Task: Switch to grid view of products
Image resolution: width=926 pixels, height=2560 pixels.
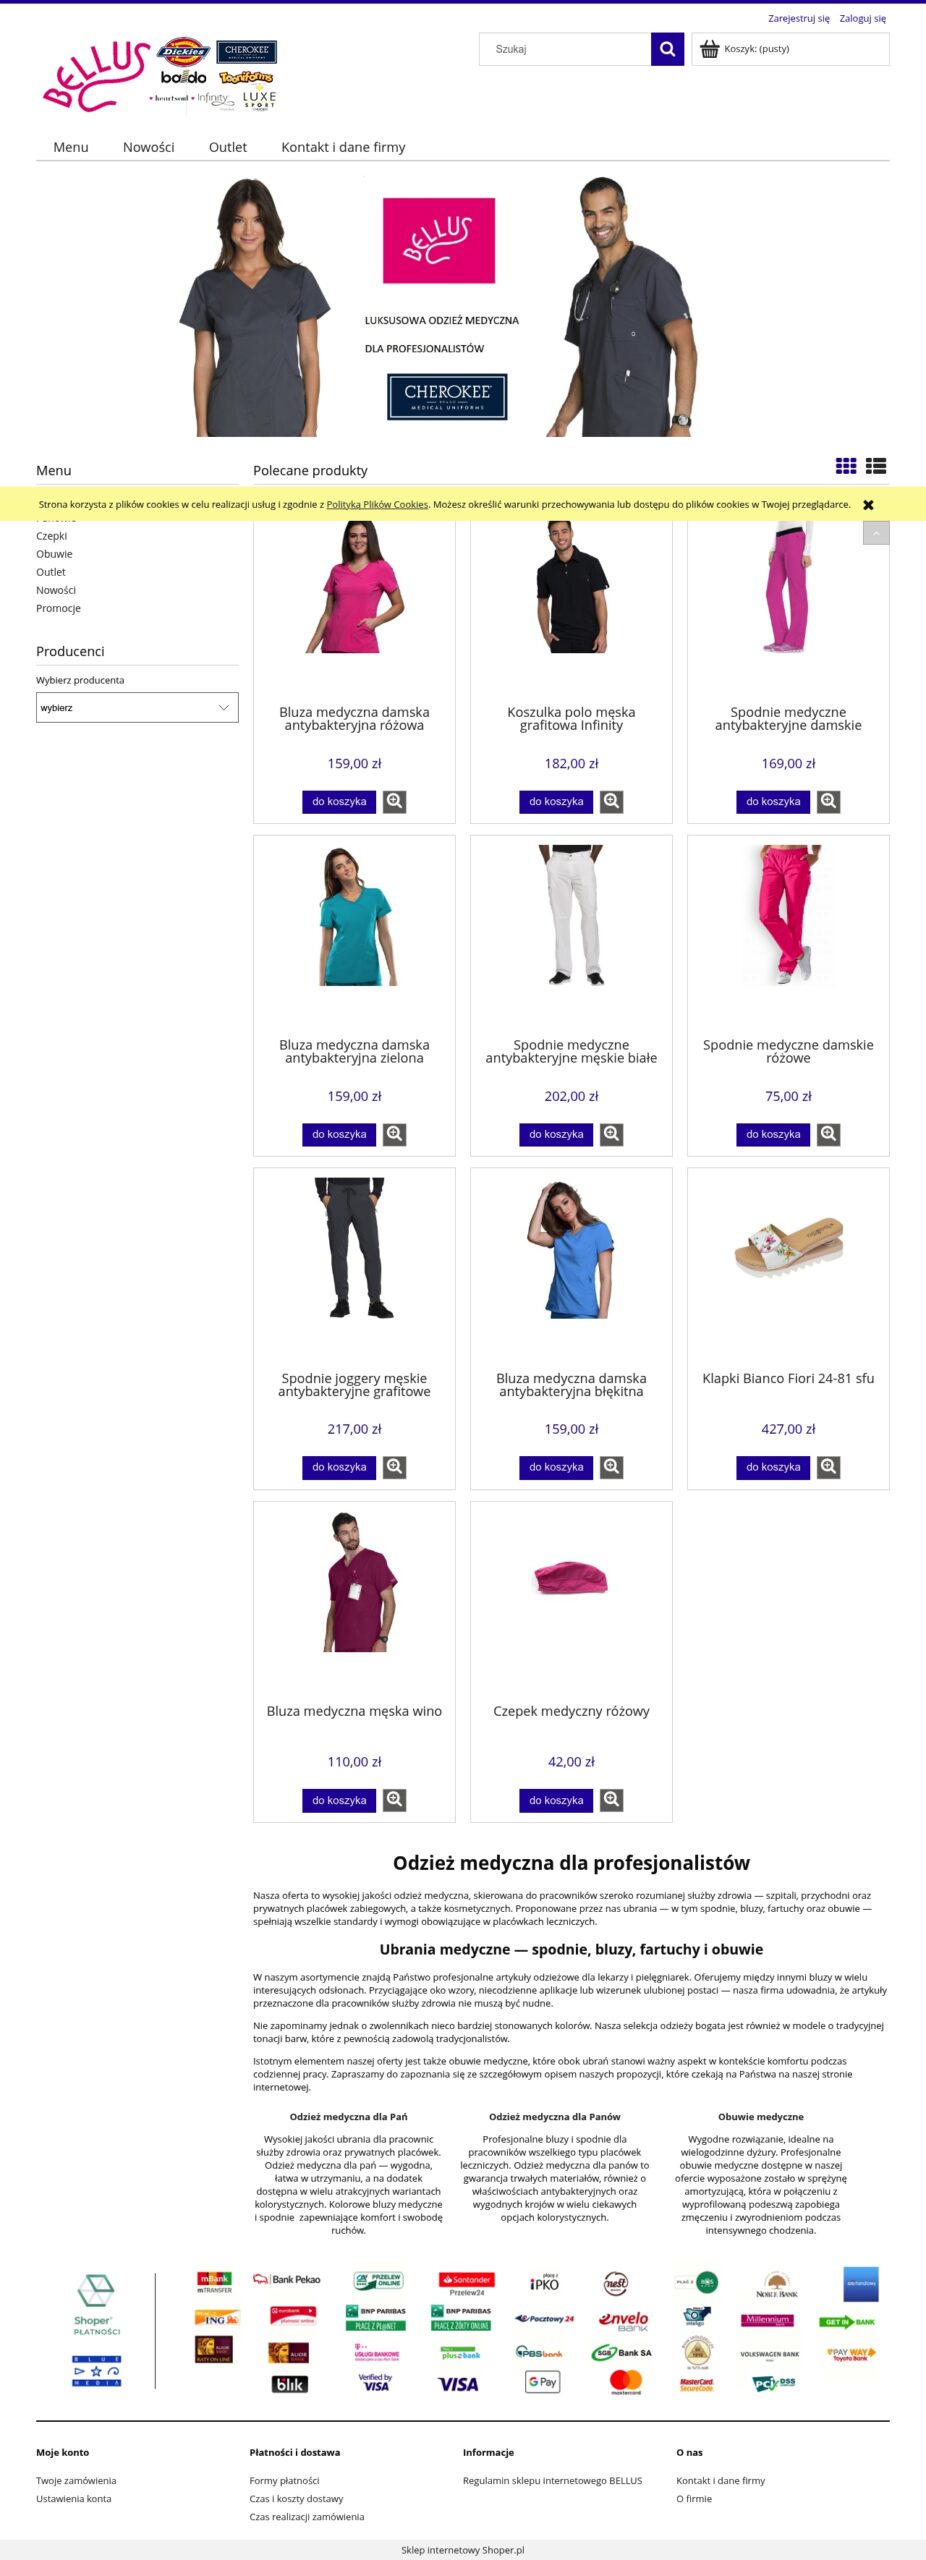Action: (x=846, y=466)
